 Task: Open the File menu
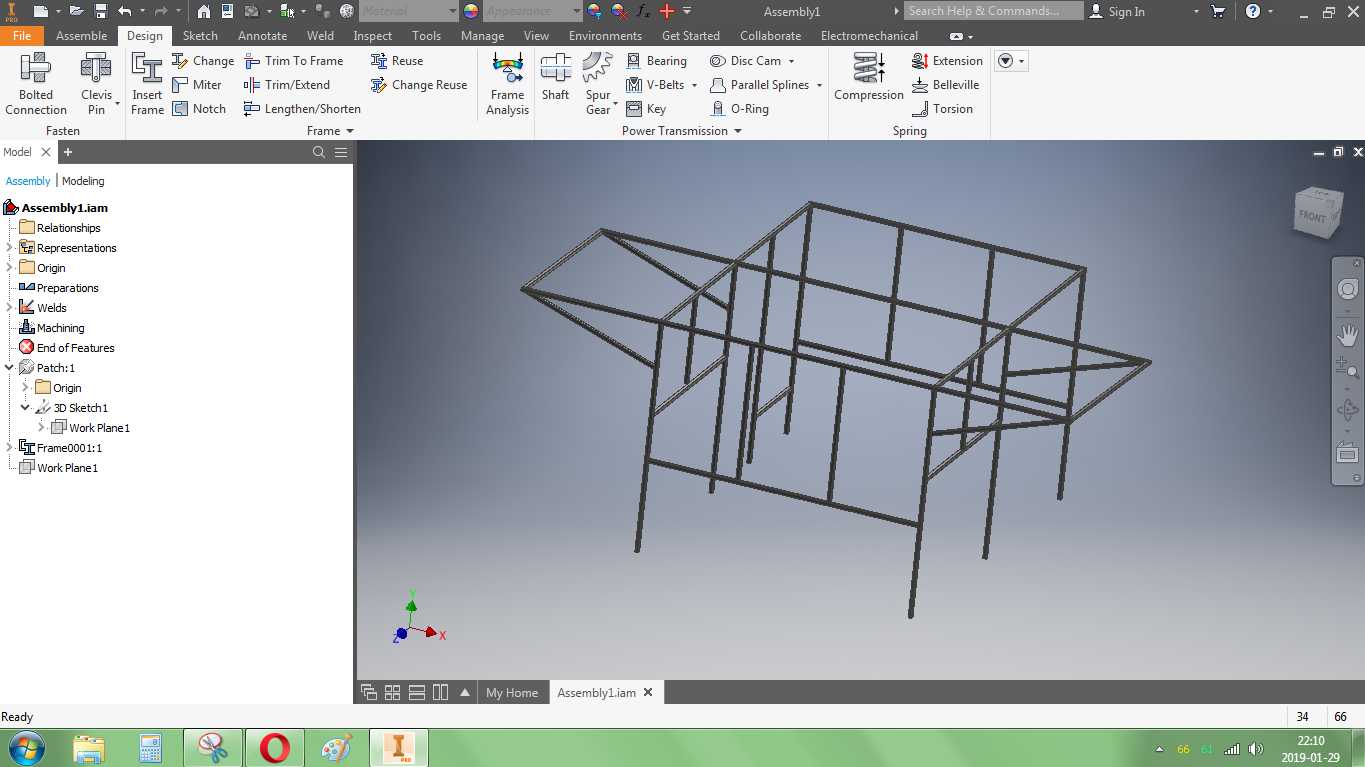click(x=22, y=35)
